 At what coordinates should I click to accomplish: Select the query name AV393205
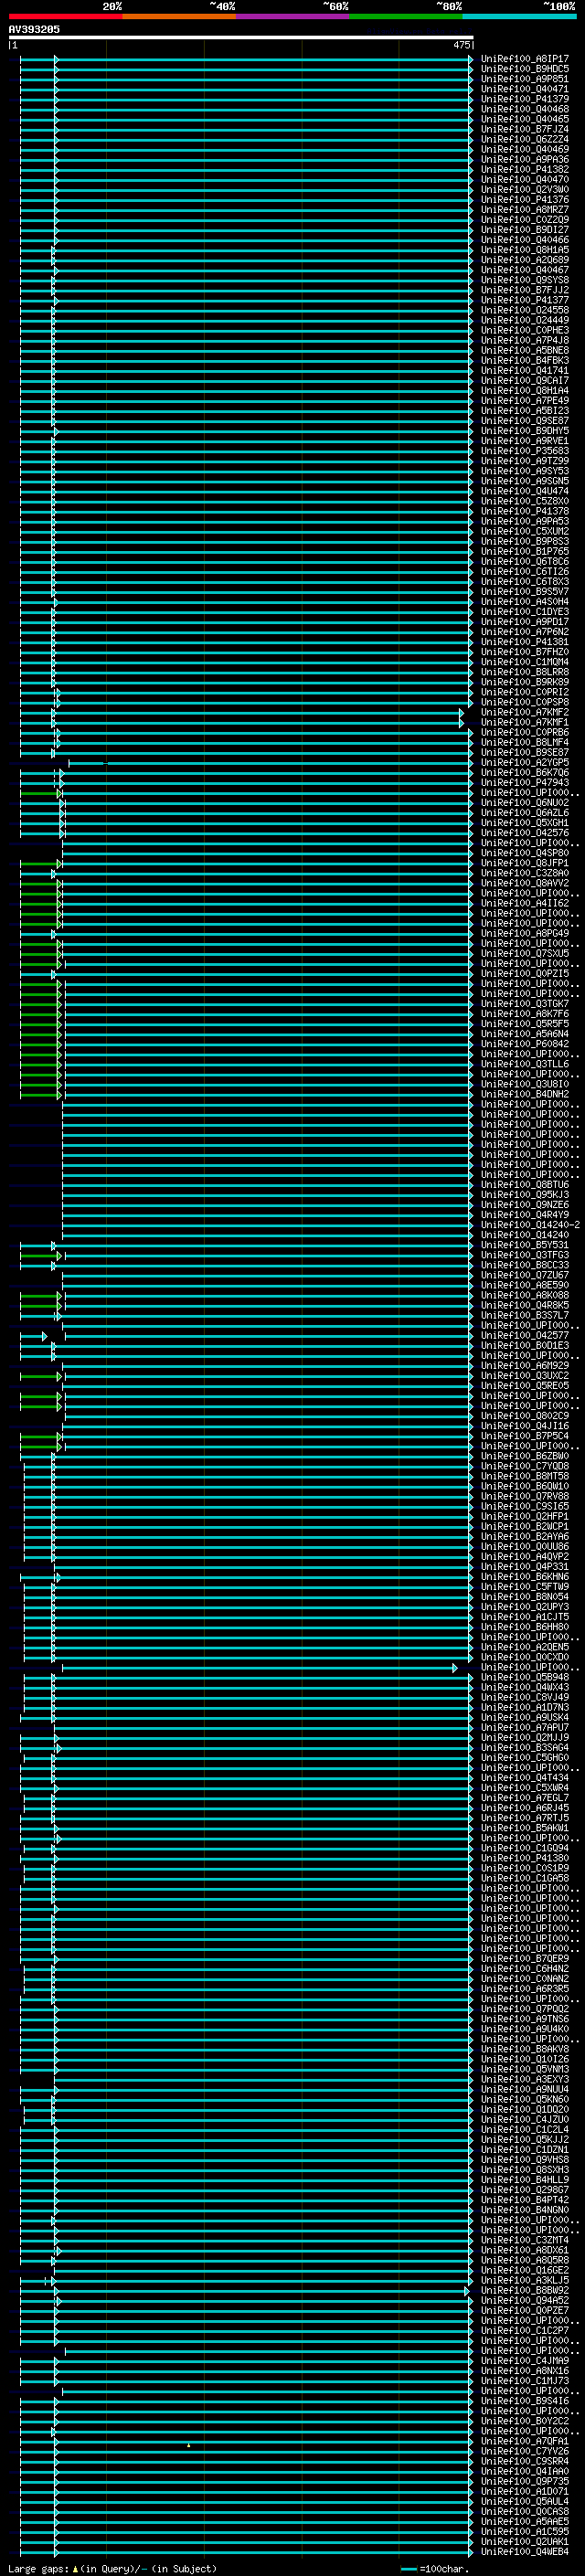[34, 29]
